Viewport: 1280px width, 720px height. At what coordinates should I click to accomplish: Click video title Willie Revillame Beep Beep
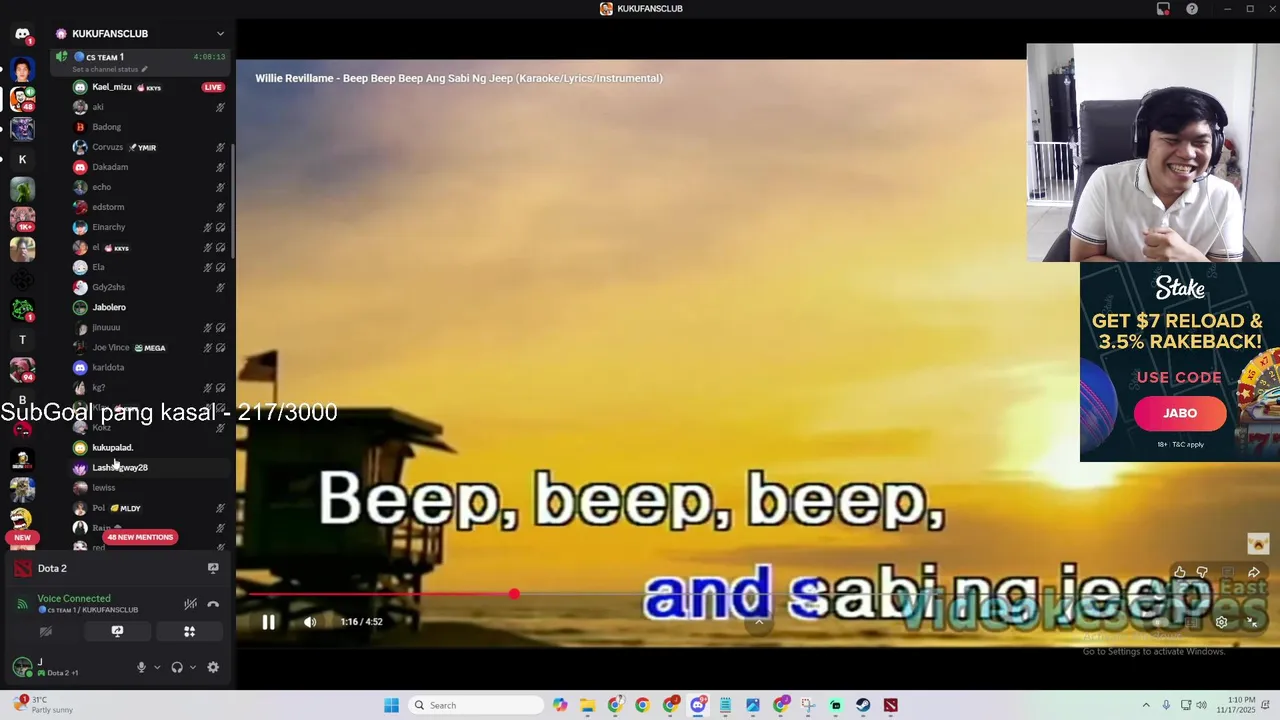pyautogui.click(x=459, y=78)
